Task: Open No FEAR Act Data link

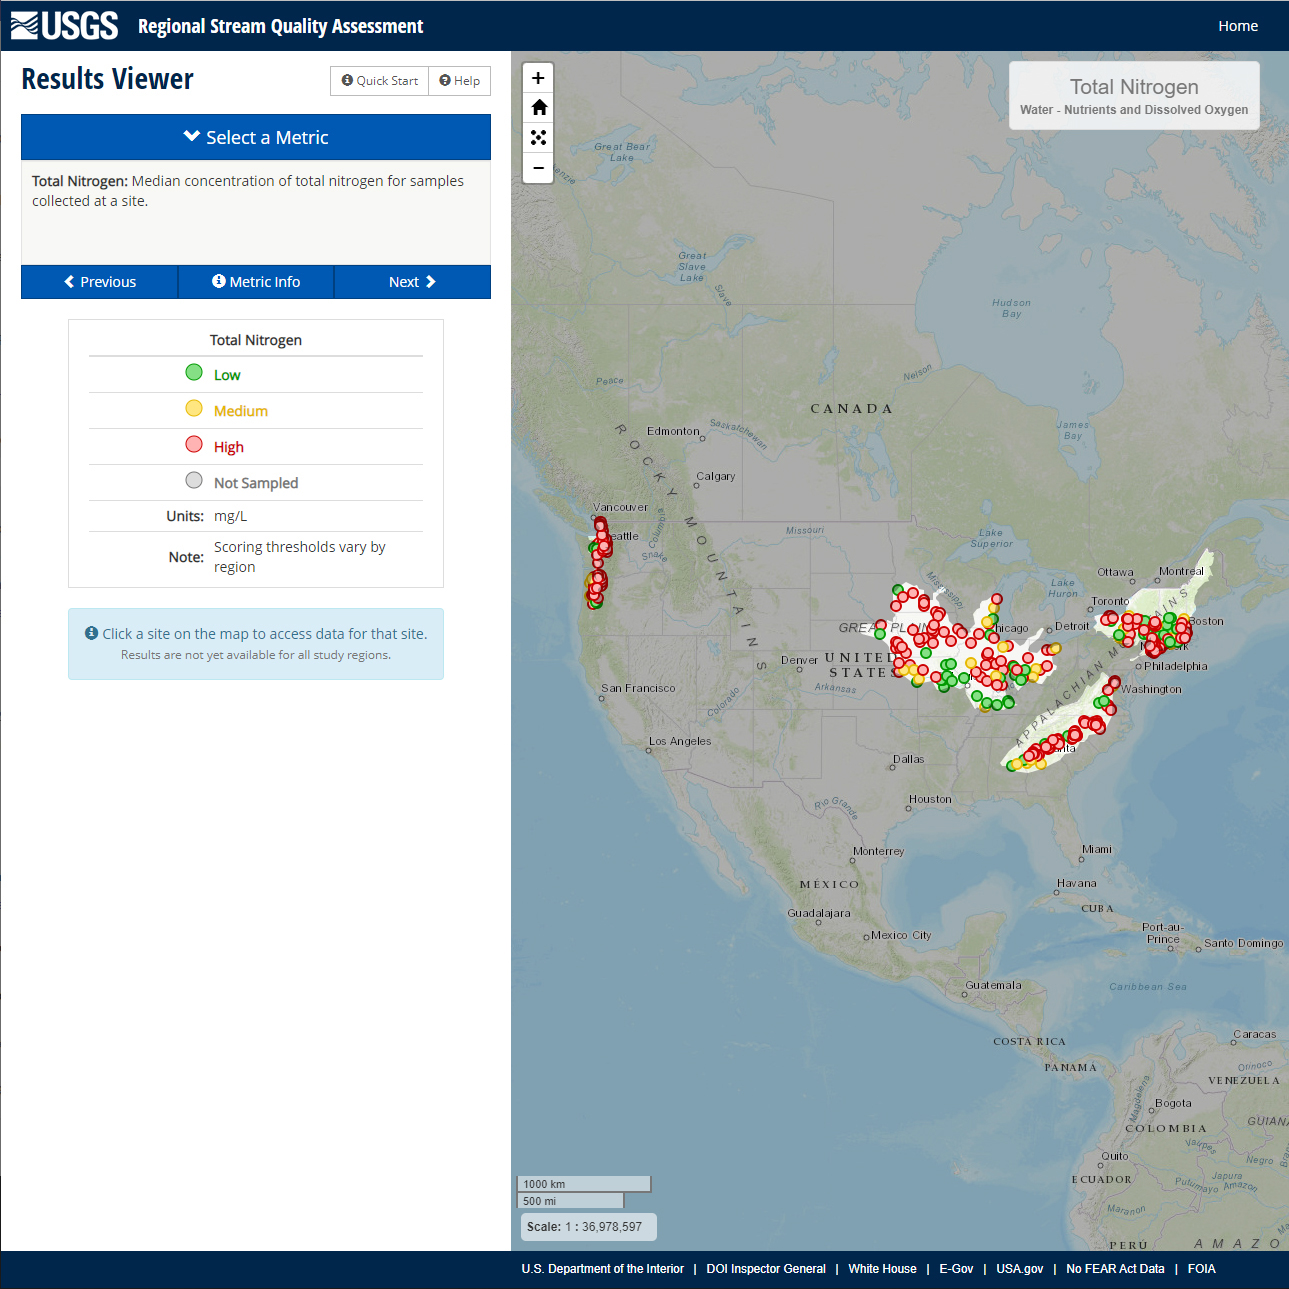Action: click(1115, 1269)
